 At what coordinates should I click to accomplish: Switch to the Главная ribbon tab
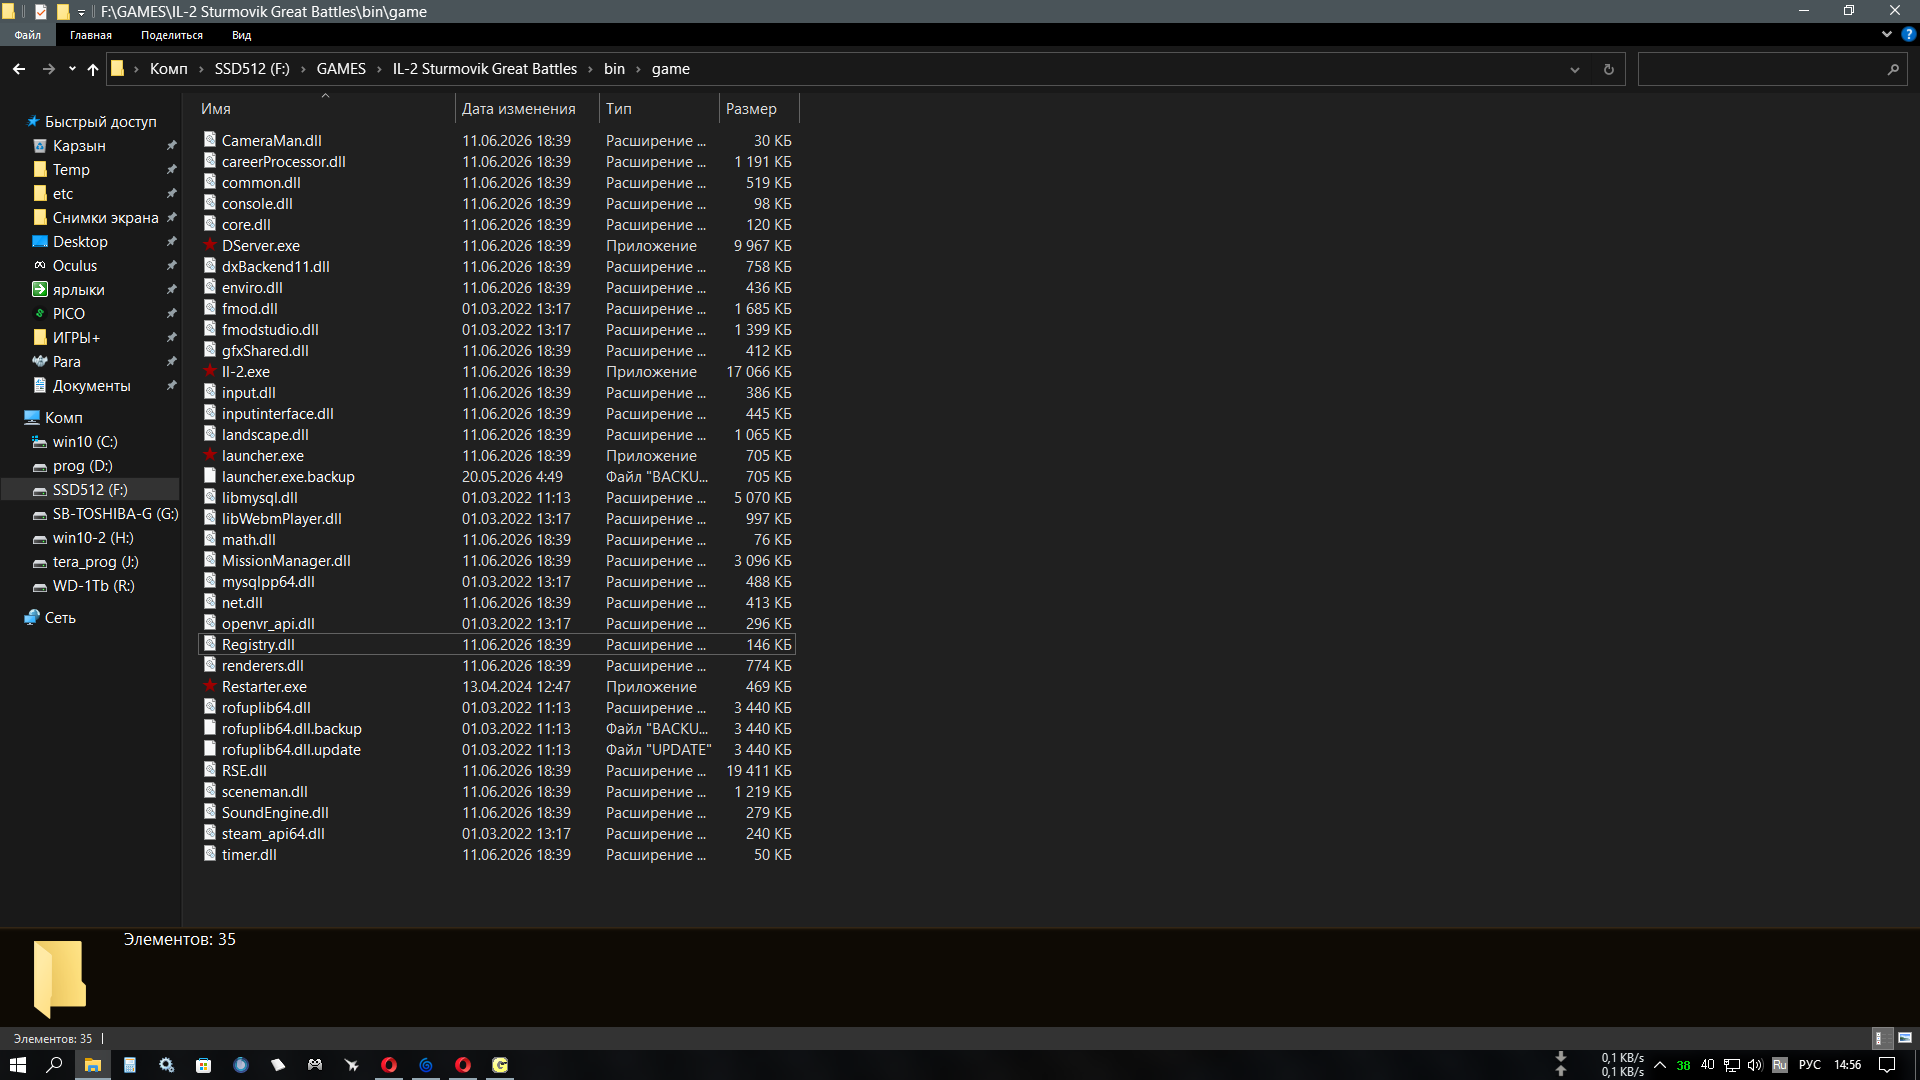(x=91, y=35)
